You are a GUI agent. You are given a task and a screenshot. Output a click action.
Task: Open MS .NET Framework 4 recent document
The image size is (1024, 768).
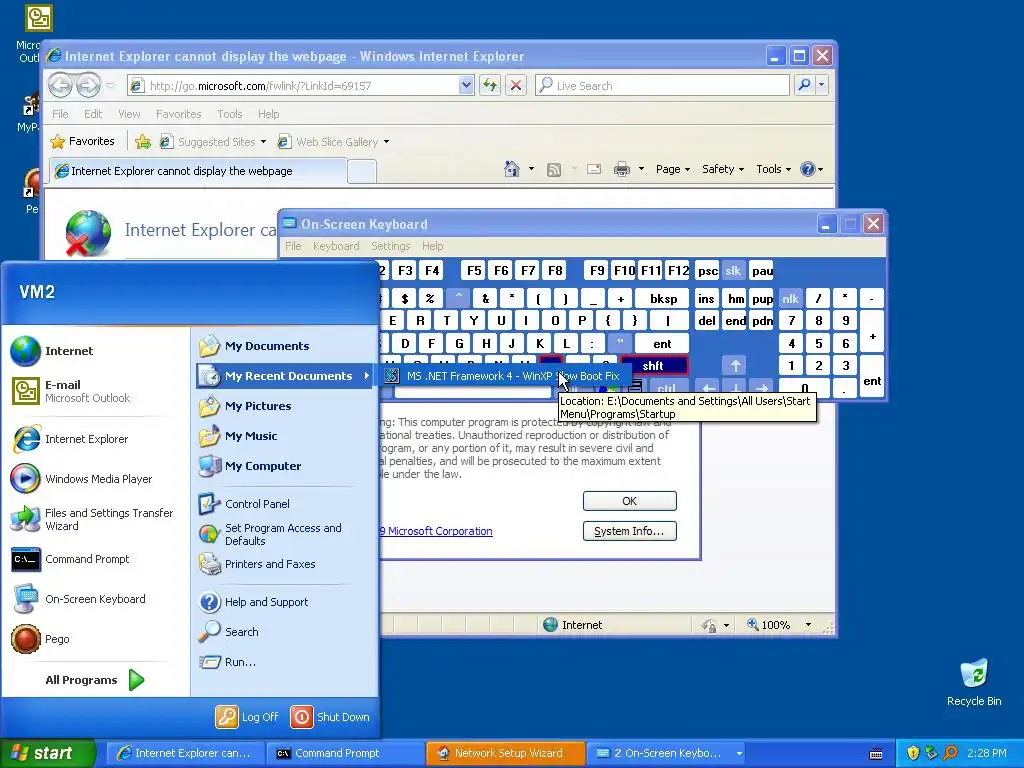[503, 376]
